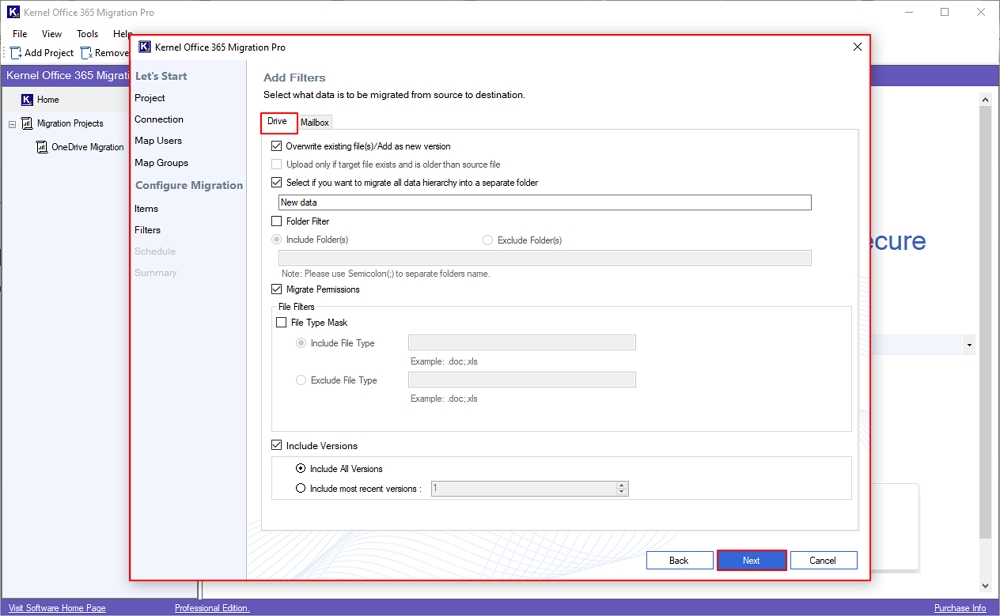The width and height of the screenshot is (1000, 616).
Task: Uncheck Overwrite existing file(s) option
Action: (277, 146)
